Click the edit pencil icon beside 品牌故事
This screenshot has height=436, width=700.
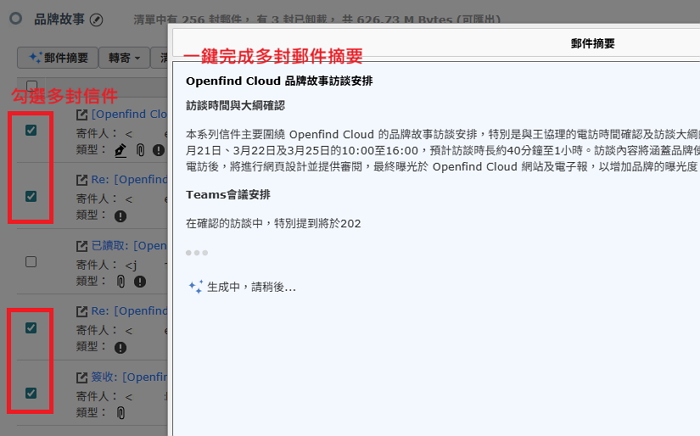[96, 19]
